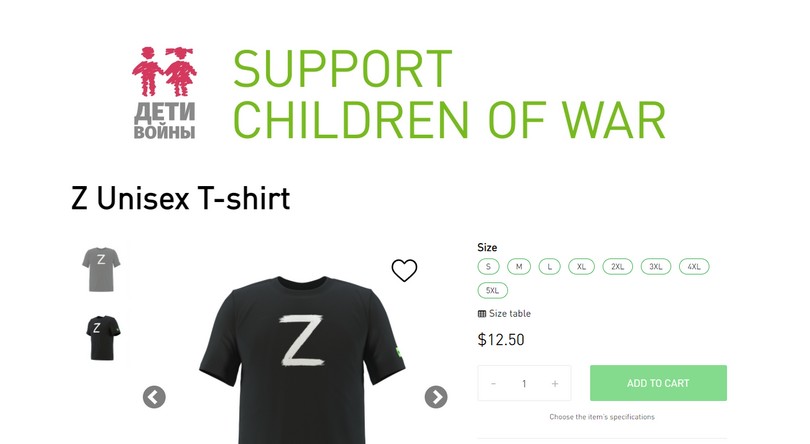Screen dimensions: 810x444
Task: Choose the 3XL size option
Action: point(656,267)
